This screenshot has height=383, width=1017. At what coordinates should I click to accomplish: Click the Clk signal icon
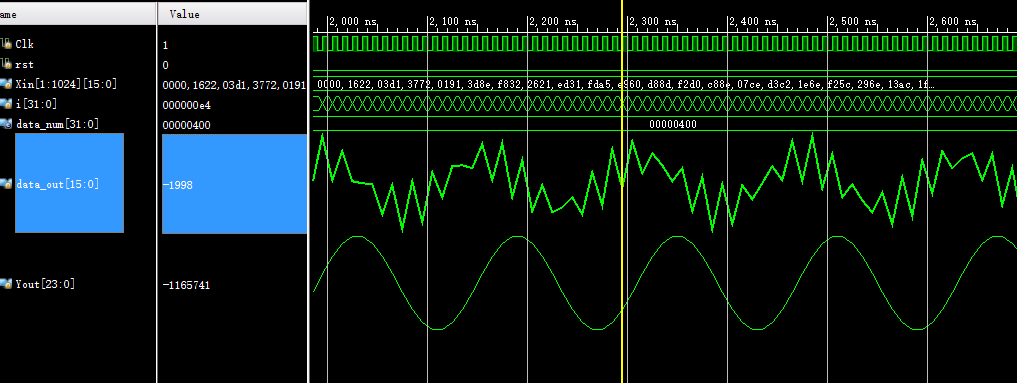(6, 44)
